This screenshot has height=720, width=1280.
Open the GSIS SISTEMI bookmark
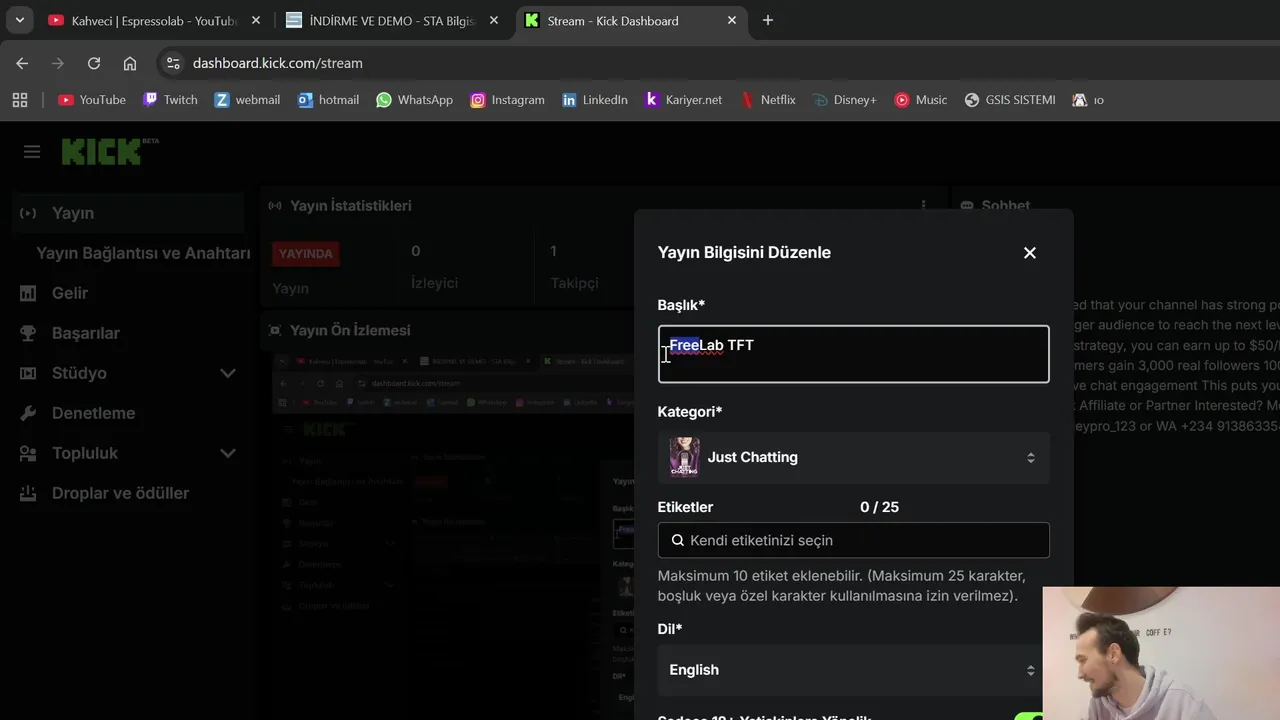tap(1009, 100)
